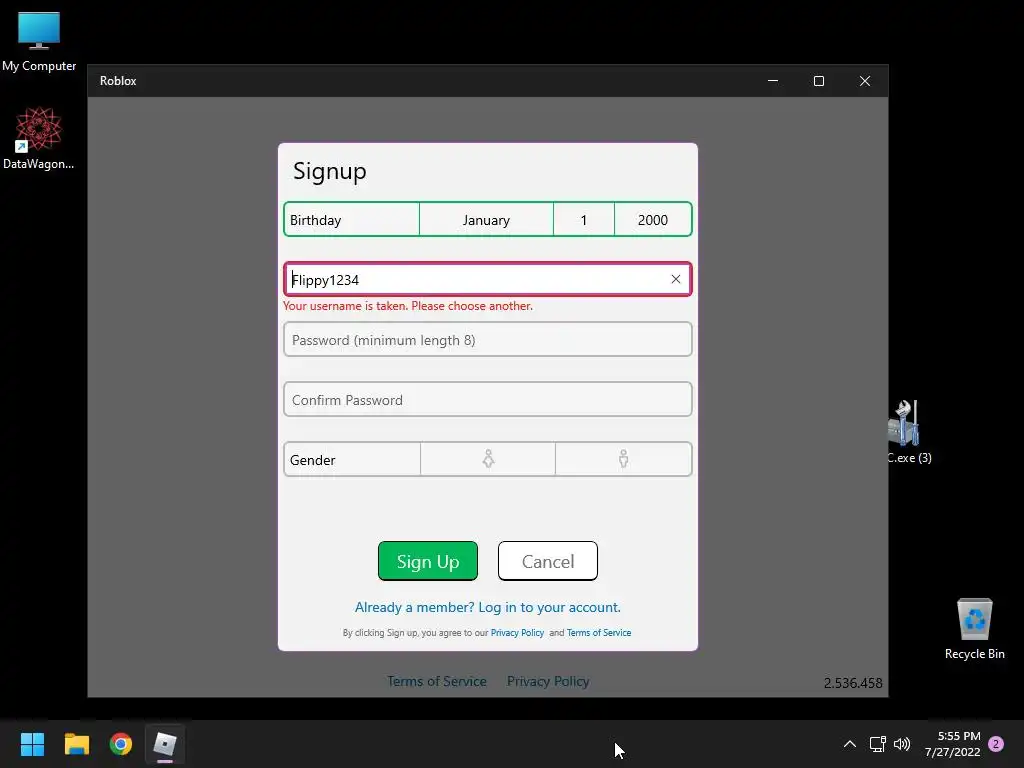Open Privacy Policy link in signup dialog
Image resolution: width=1024 pixels, height=768 pixels.
[517, 633]
